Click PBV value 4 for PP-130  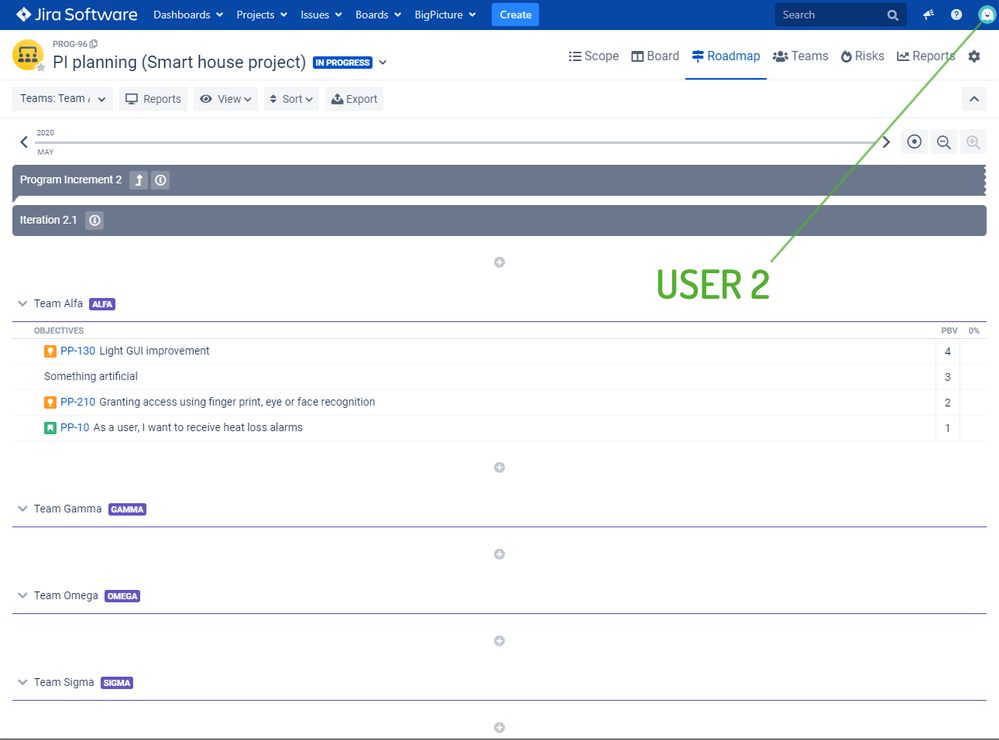pyautogui.click(x=947, y=351)
